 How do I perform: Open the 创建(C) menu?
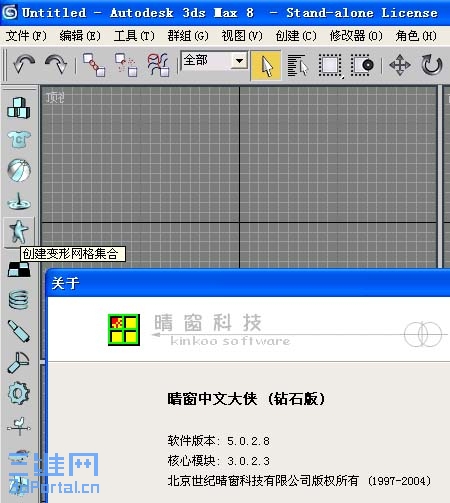pos(296,36)
